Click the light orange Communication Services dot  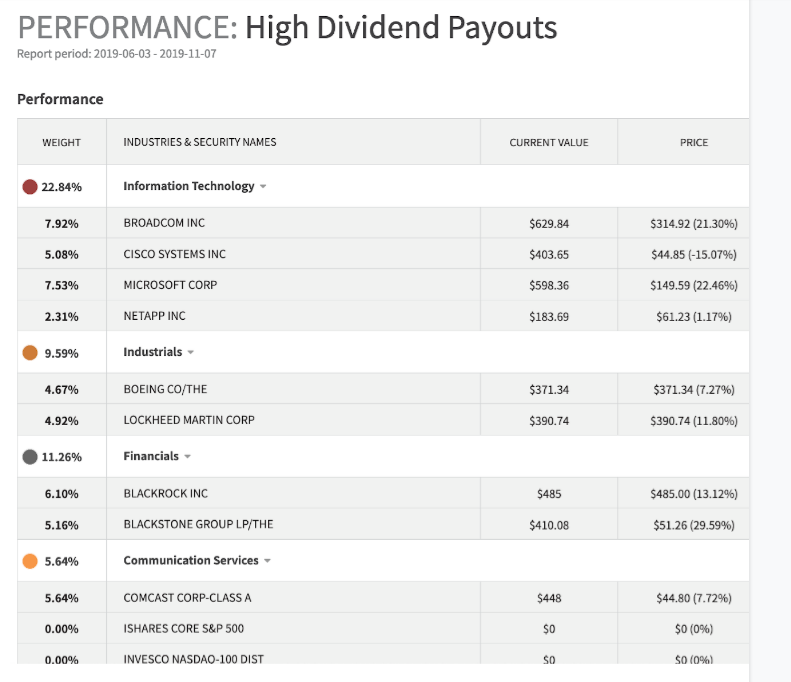point(30,561)
